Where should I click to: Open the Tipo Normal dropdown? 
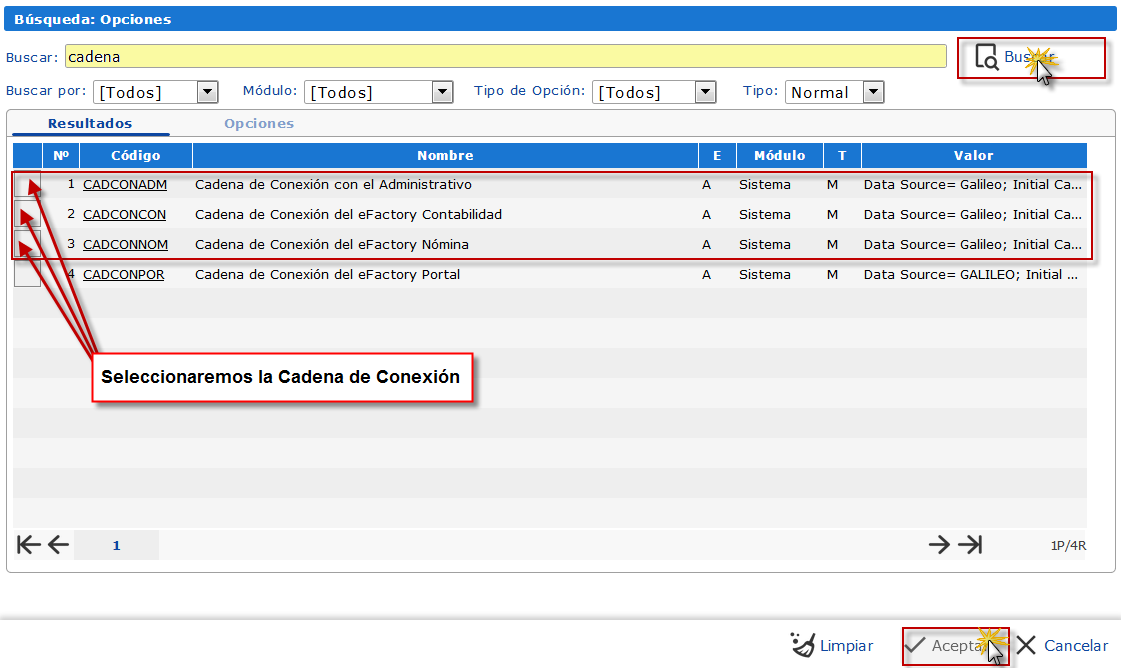(x=873, y=92)
